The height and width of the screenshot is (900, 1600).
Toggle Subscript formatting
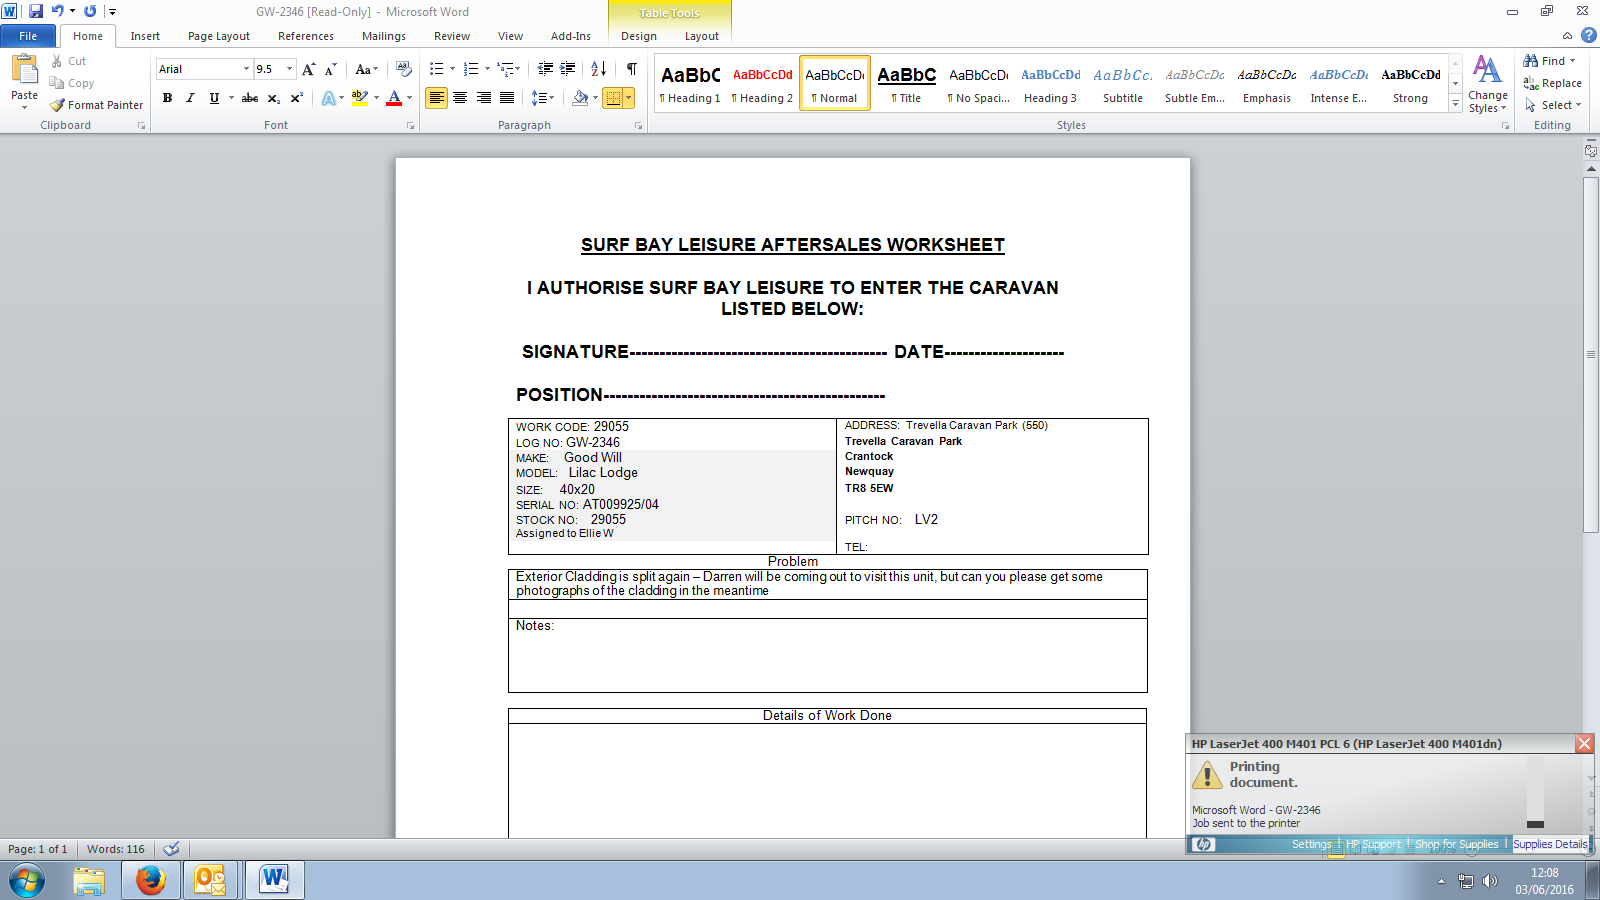273,98
